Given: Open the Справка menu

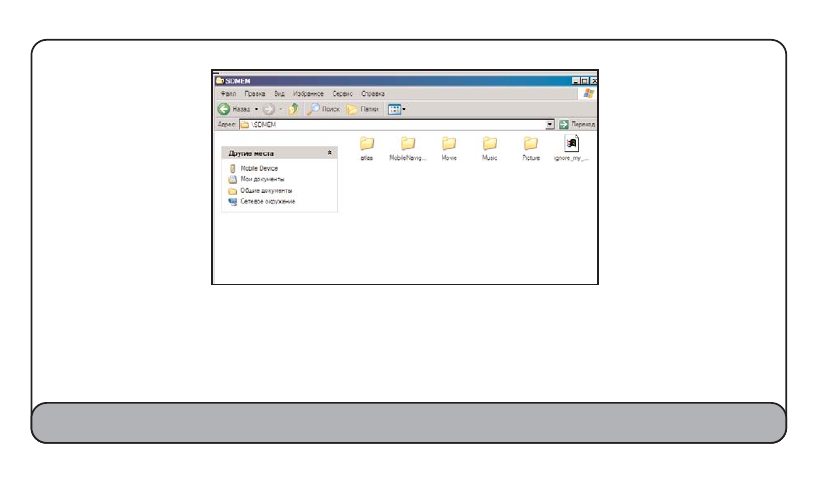Looking at the screenshot, I should pyautogui.click(x=373, y=93).
